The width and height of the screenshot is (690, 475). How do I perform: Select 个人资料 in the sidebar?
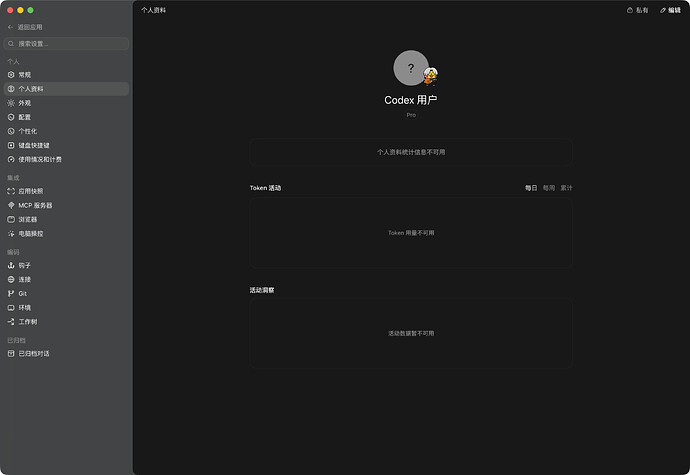click(x=66, y=89)
